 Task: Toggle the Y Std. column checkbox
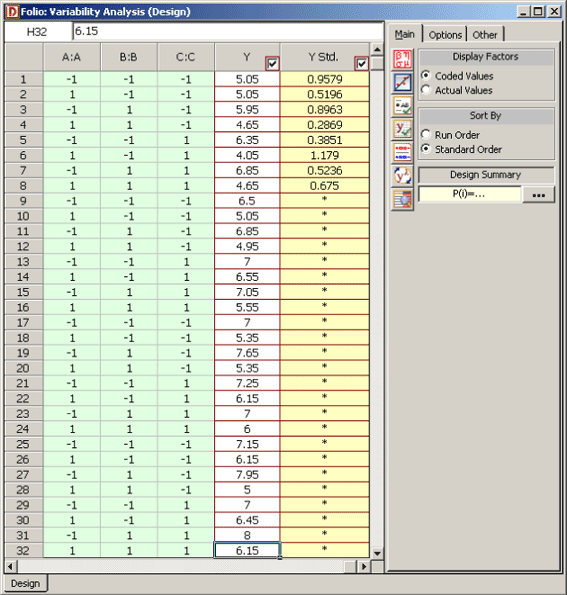(361, 63)
